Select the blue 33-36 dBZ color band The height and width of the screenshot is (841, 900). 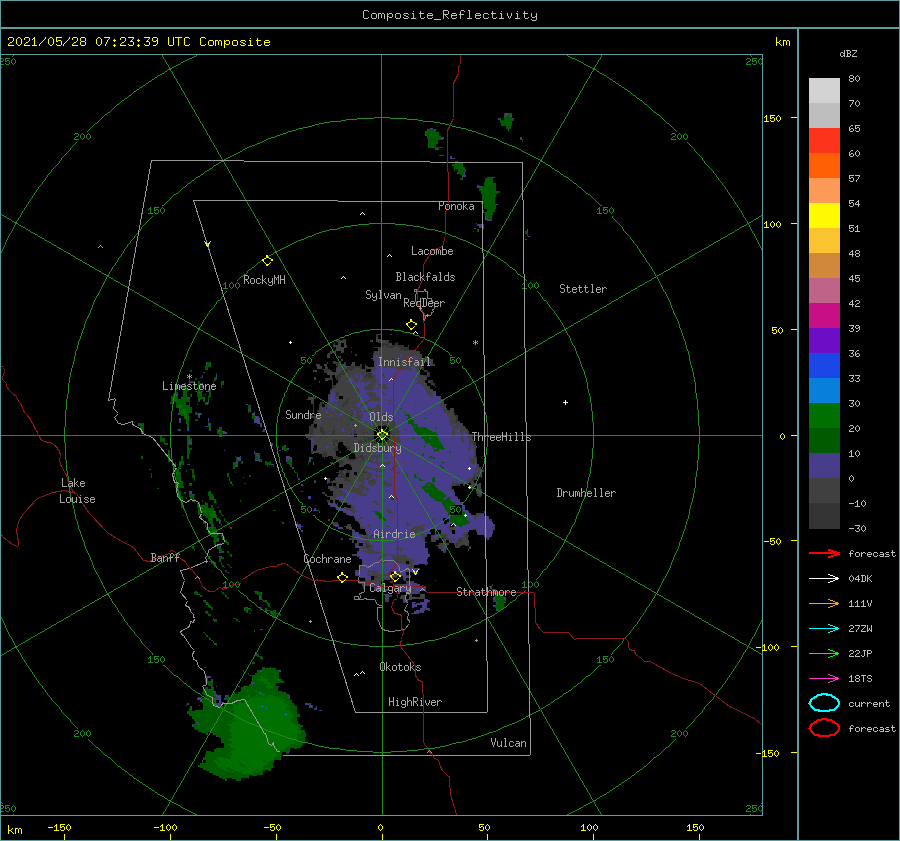(824, 366)
